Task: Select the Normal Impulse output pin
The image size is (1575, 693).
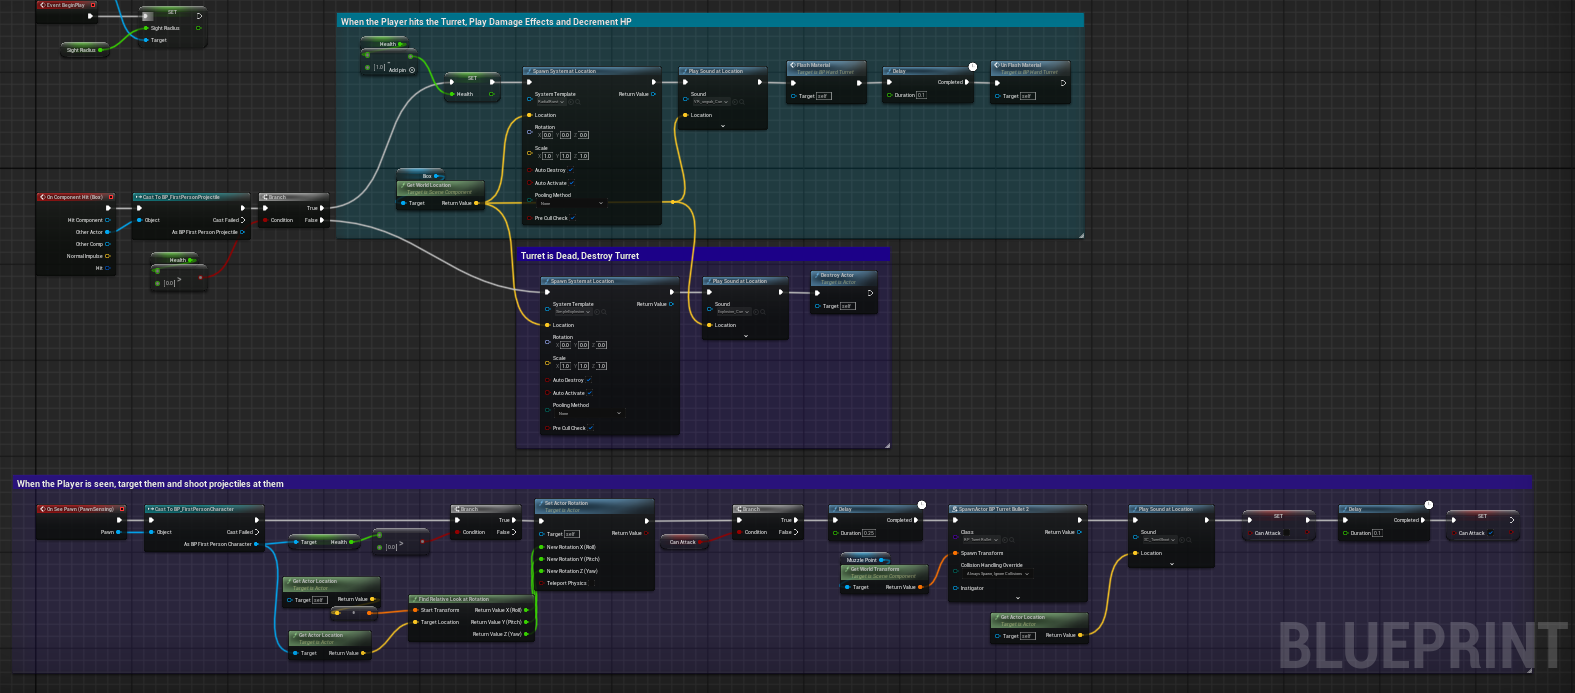Action: pyautogui.click(x=108, y=256)
